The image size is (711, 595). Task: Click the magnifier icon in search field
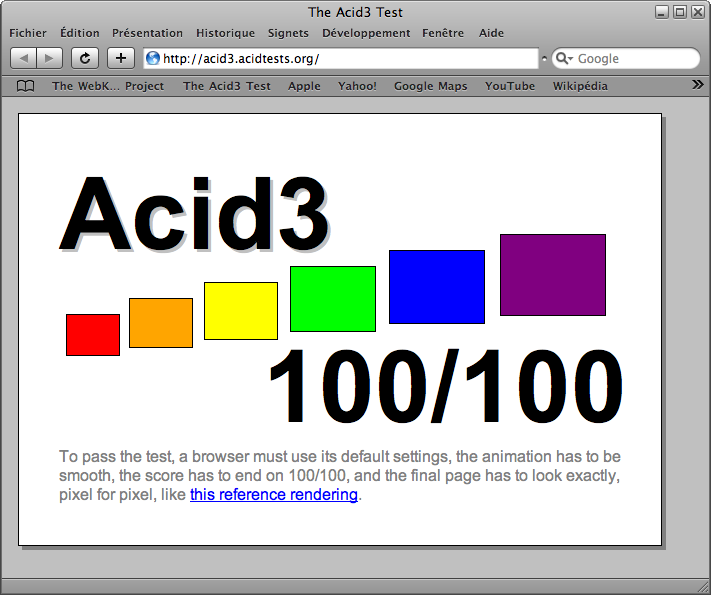[564, 59]
